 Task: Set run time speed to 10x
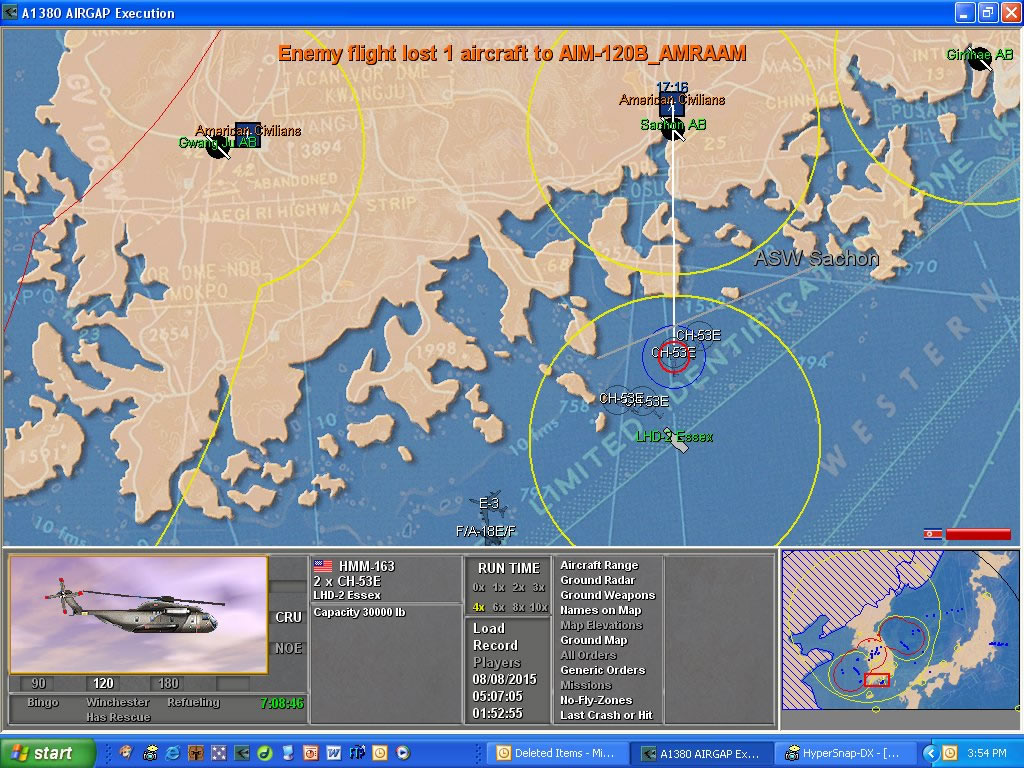[539, 607]
